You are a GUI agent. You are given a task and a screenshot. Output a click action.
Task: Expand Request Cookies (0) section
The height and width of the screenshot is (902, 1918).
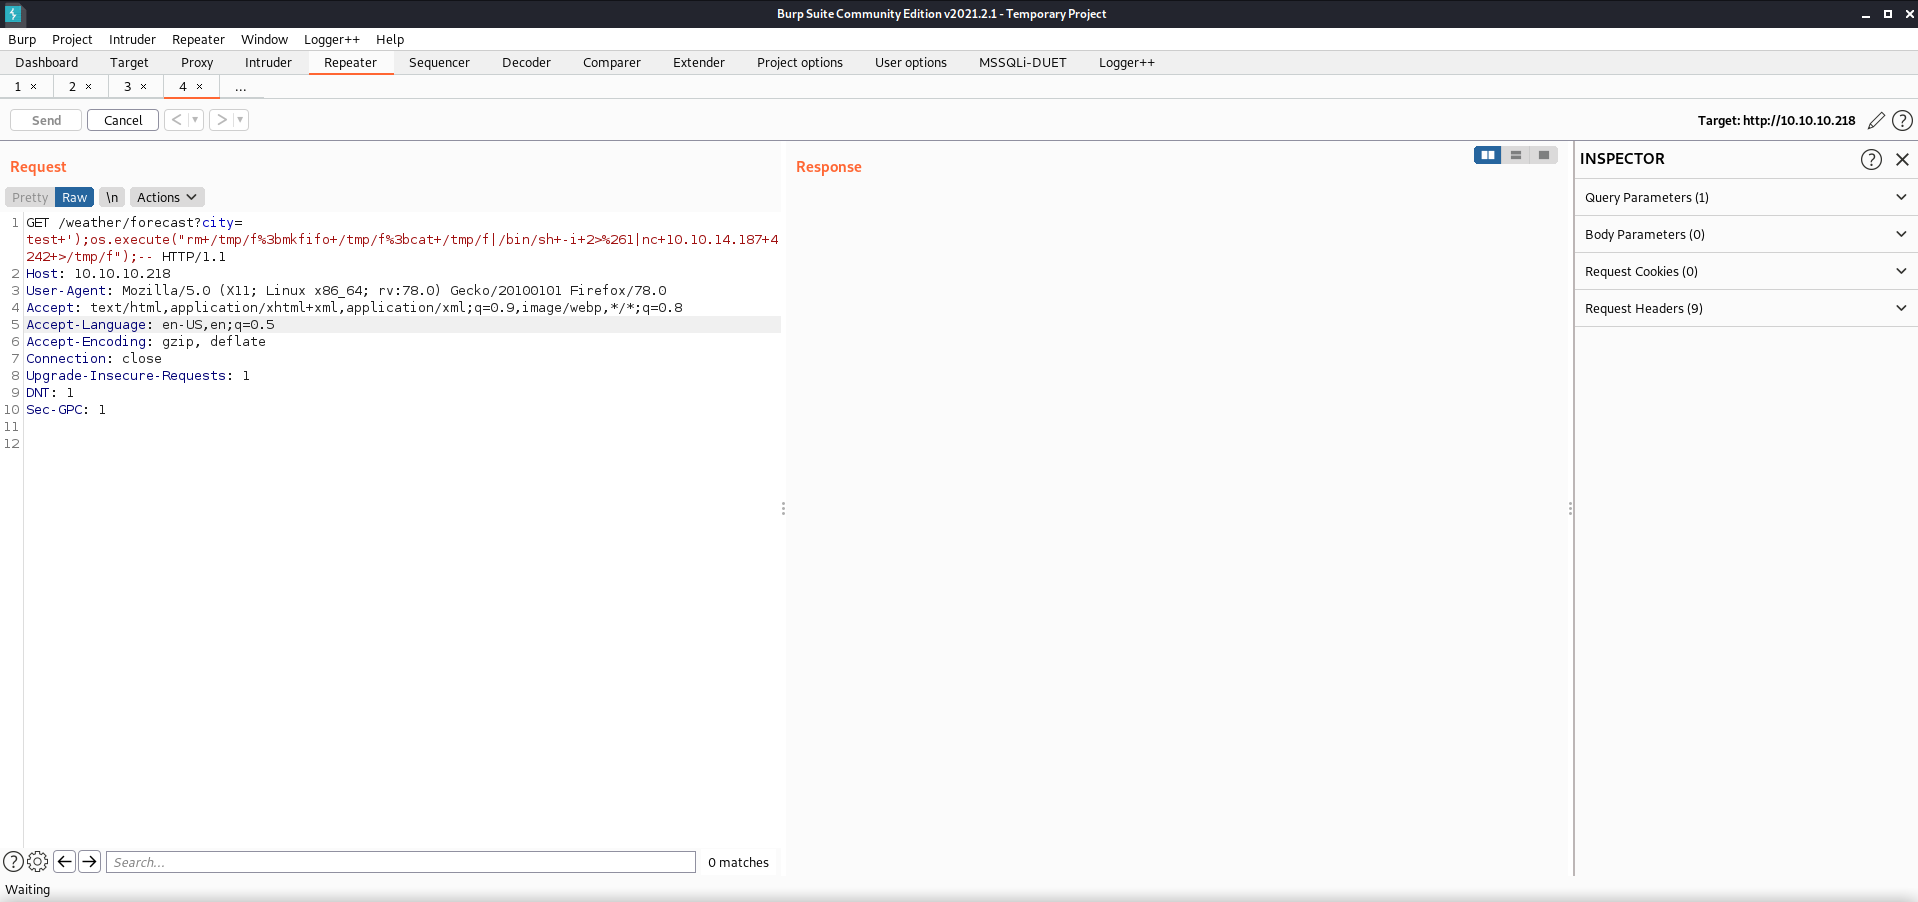point(1746,271)
